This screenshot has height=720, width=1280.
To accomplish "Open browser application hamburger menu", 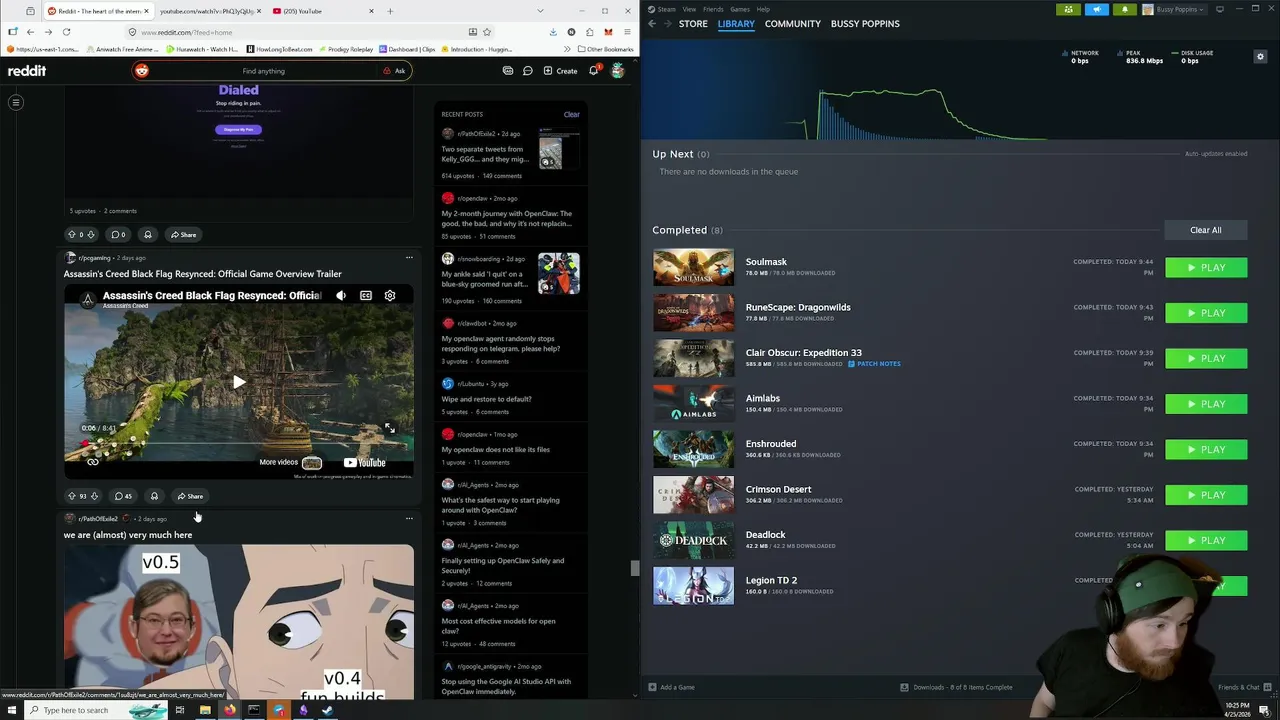I will pos(626,32).
